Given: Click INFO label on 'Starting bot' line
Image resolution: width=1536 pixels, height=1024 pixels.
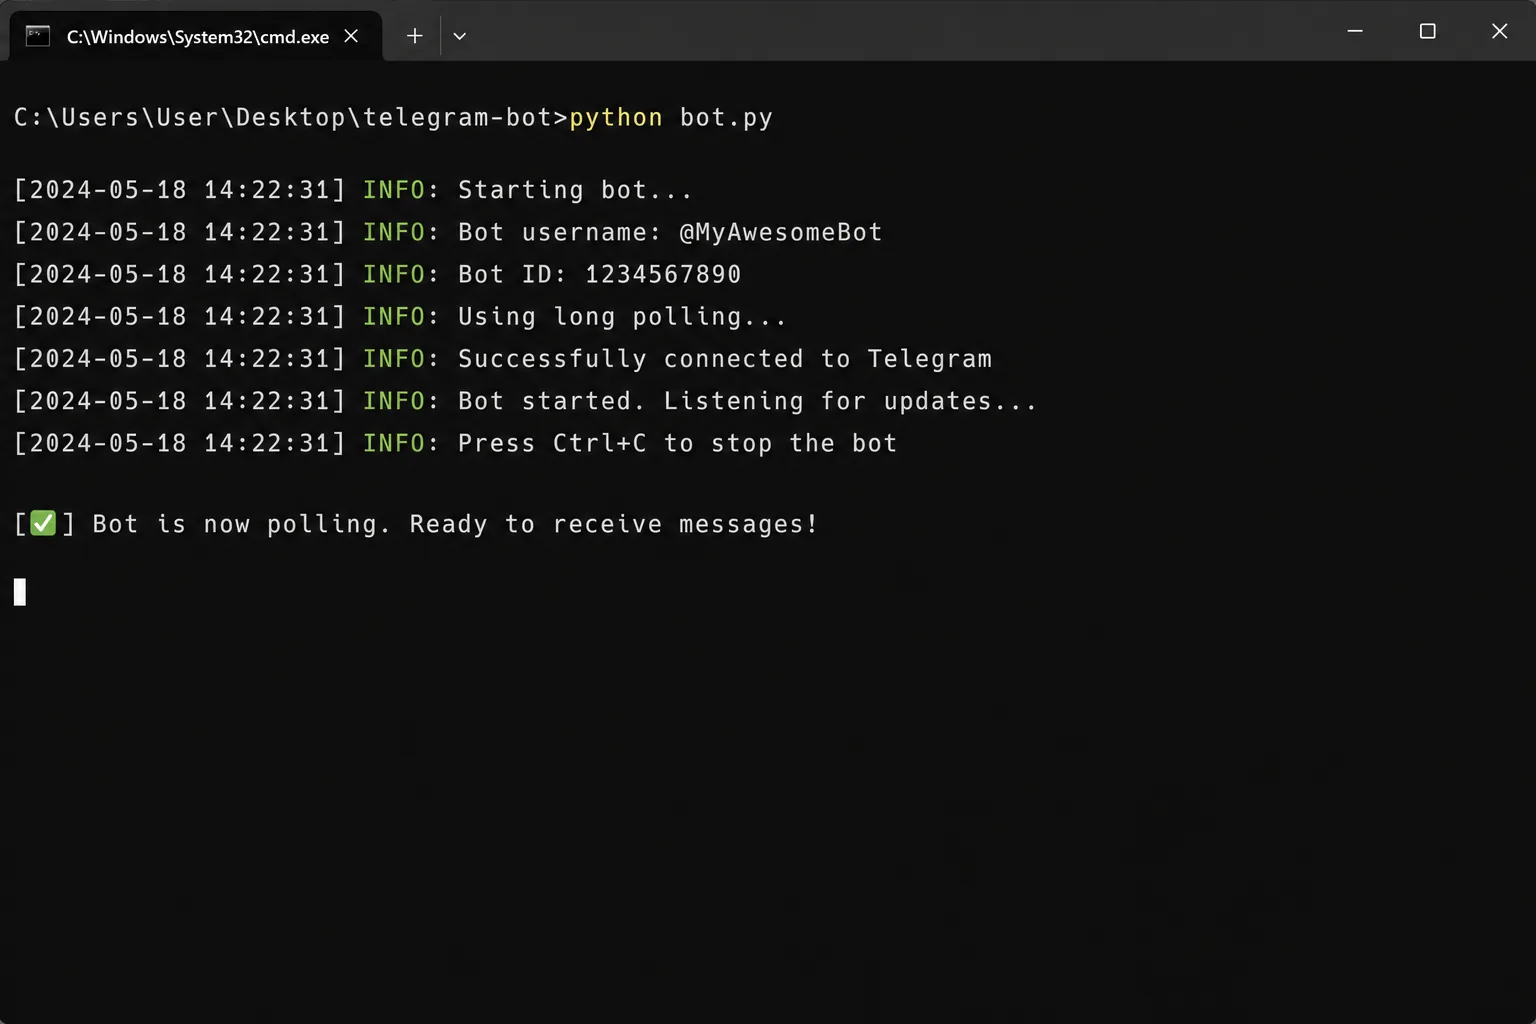Looking at the screenshot, I should tap(394, 190).
